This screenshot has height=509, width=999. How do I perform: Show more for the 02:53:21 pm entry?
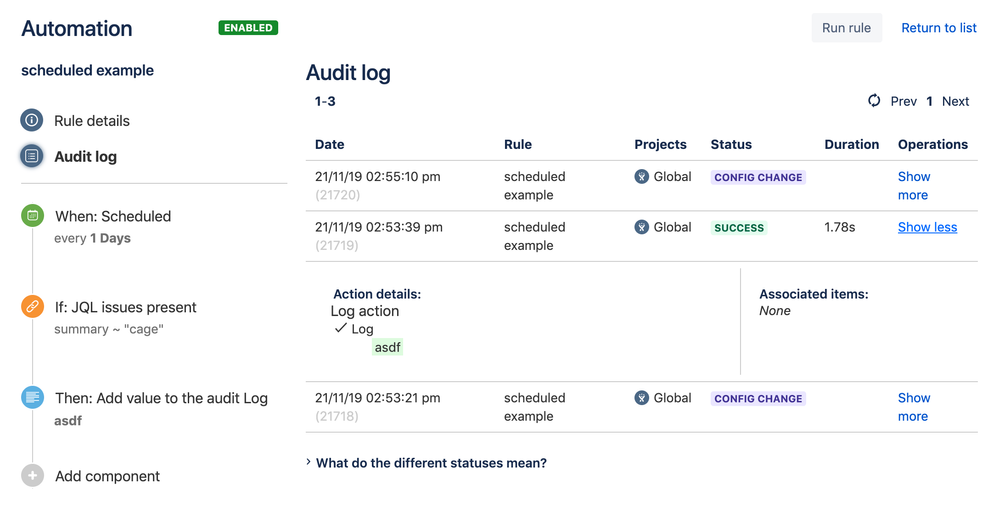(913, 407)
